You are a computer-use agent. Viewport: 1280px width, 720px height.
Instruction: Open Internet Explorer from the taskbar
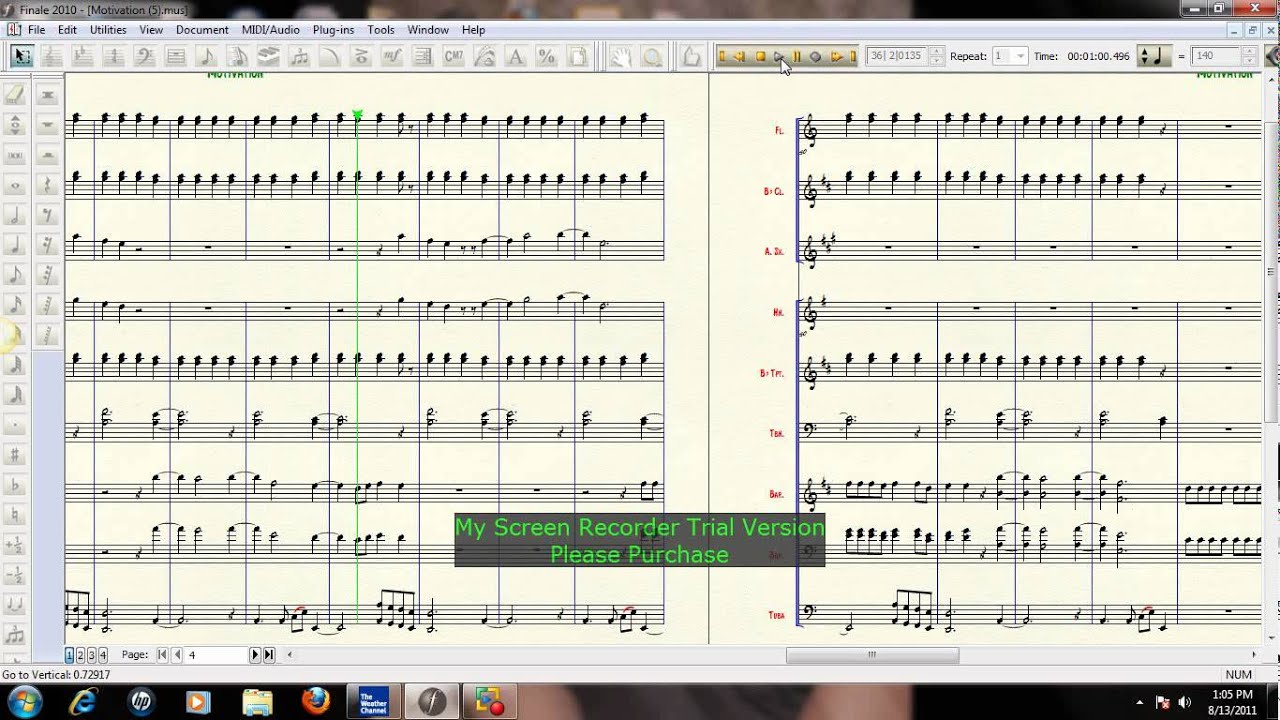coord(83,701)
